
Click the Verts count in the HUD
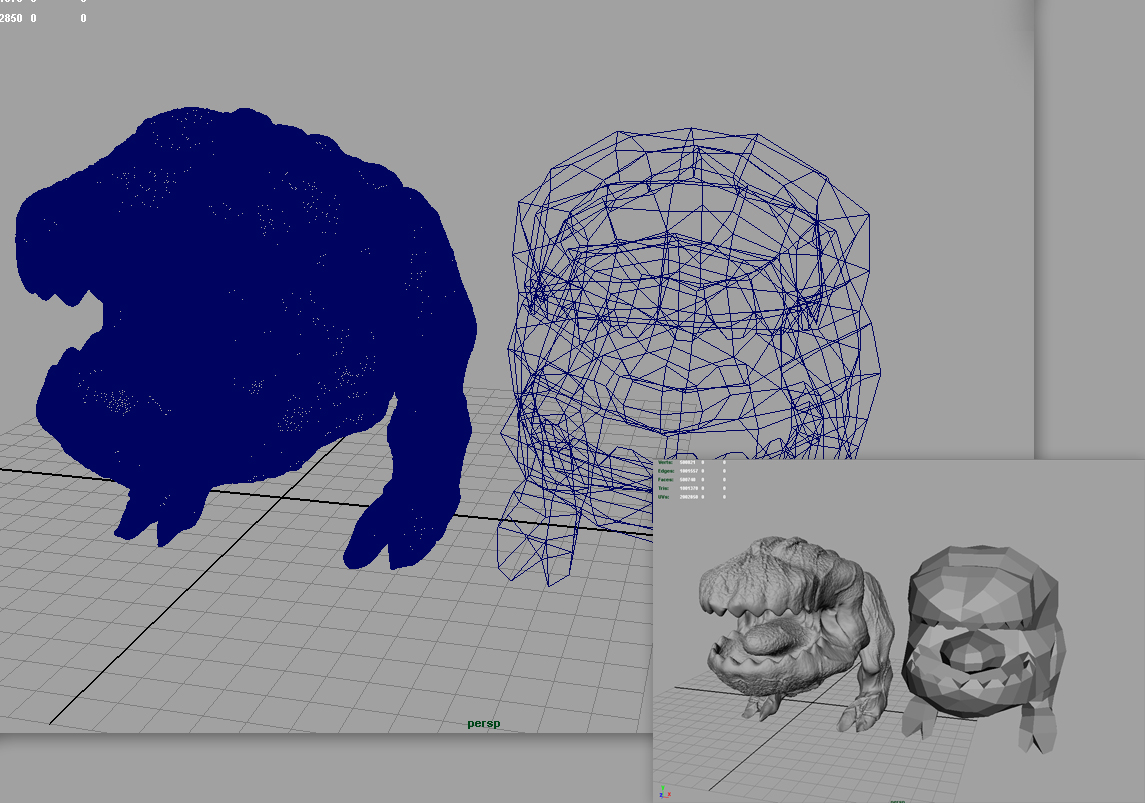coord(687,463)
